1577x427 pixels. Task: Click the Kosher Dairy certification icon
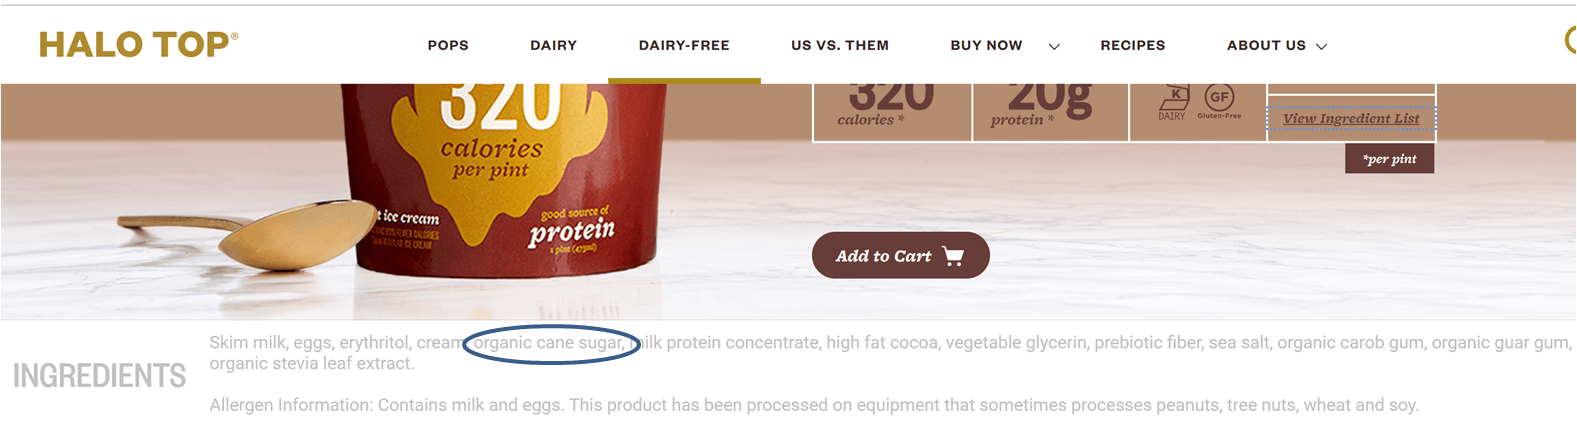point(1173,102)
